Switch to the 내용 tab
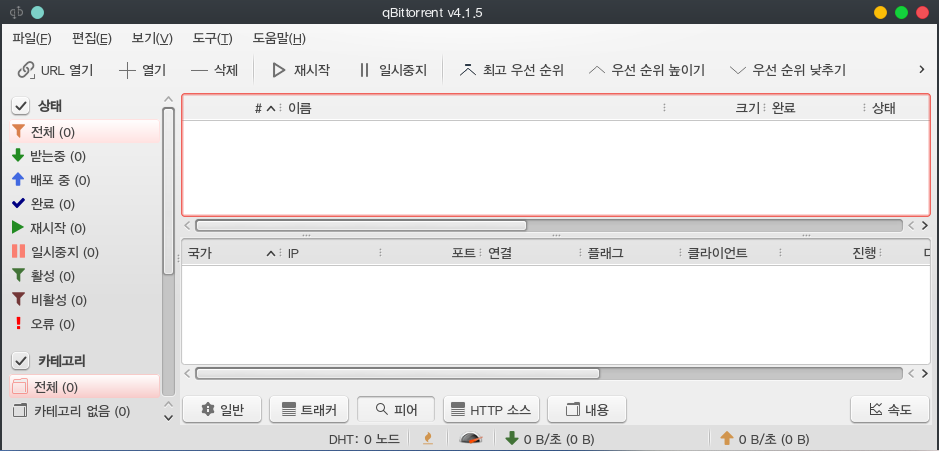This screenshot has width=939, height=451. coord(587,410)
